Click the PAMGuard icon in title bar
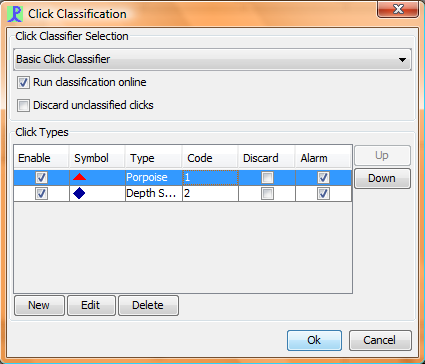The height and width of the screenshot is (364, 425). click(x=15, y=14)
